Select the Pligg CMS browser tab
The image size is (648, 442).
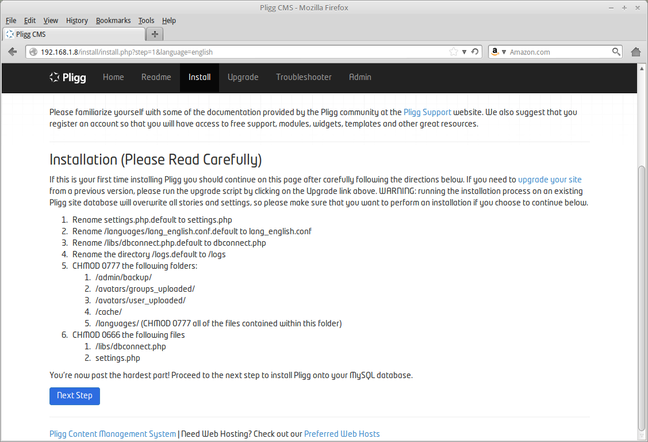74,34
